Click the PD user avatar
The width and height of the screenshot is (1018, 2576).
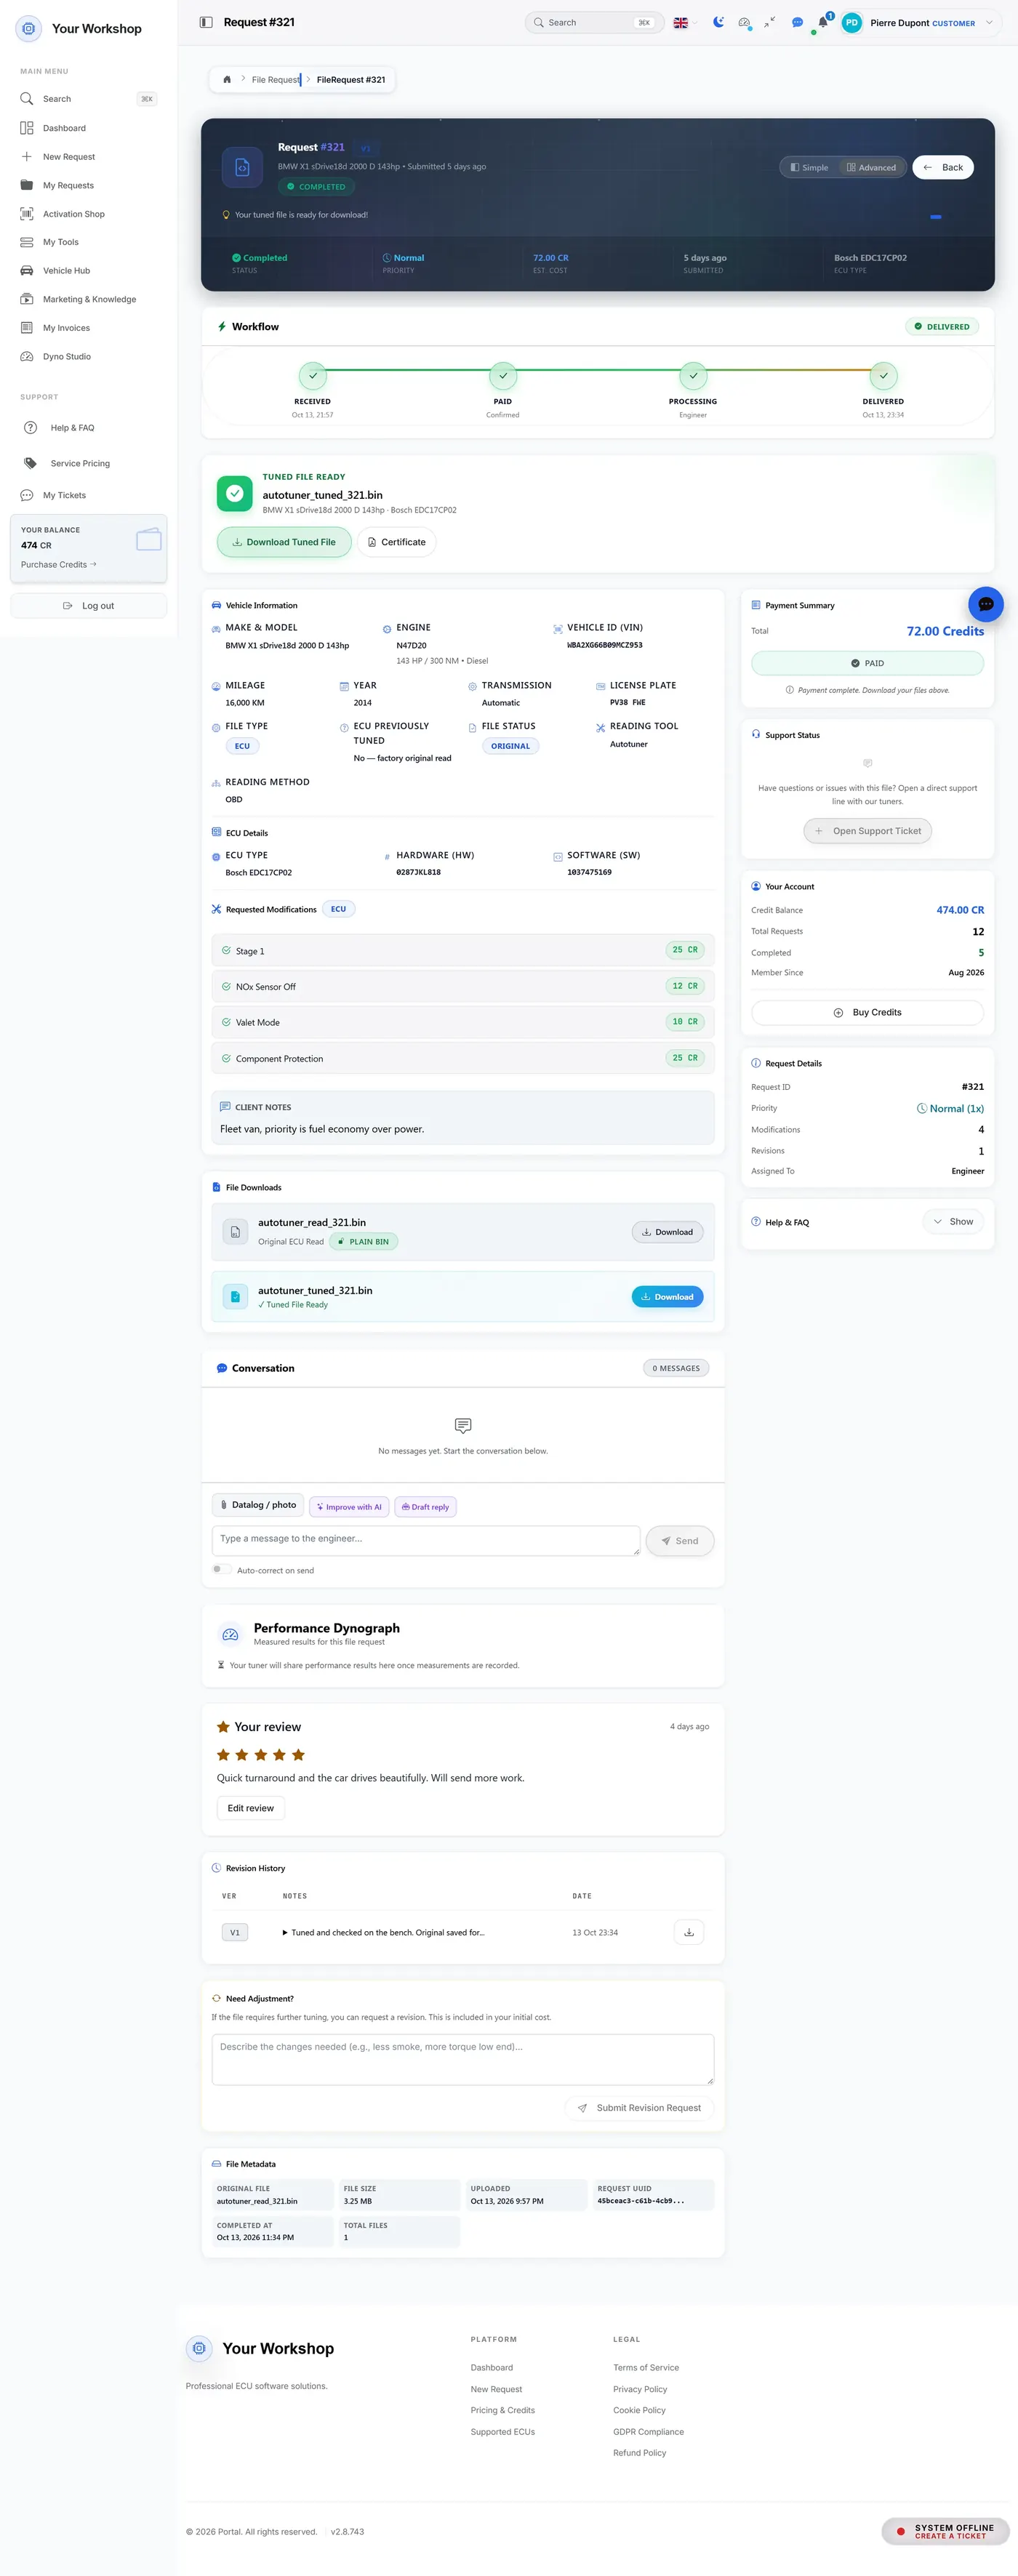[x=852, y=22]
